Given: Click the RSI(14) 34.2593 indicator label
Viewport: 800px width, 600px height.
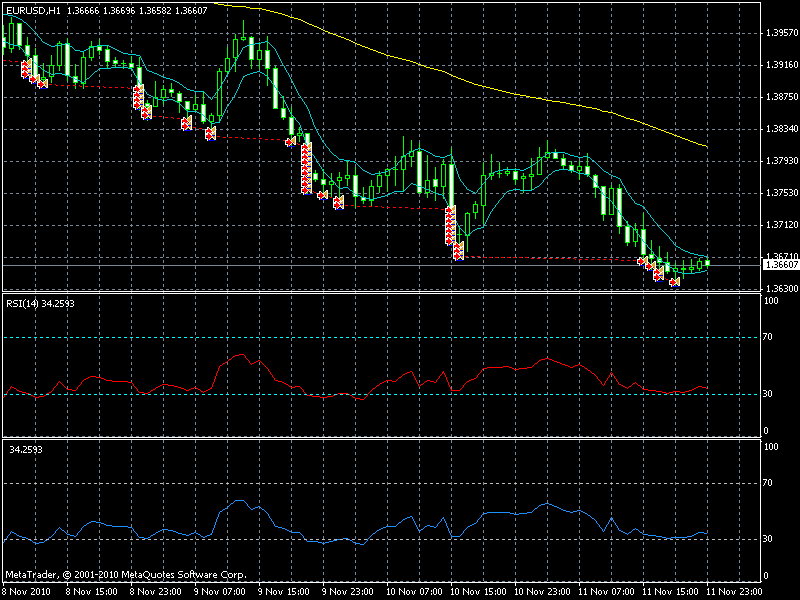Looking at the screenshot, I should pos(40,304).
